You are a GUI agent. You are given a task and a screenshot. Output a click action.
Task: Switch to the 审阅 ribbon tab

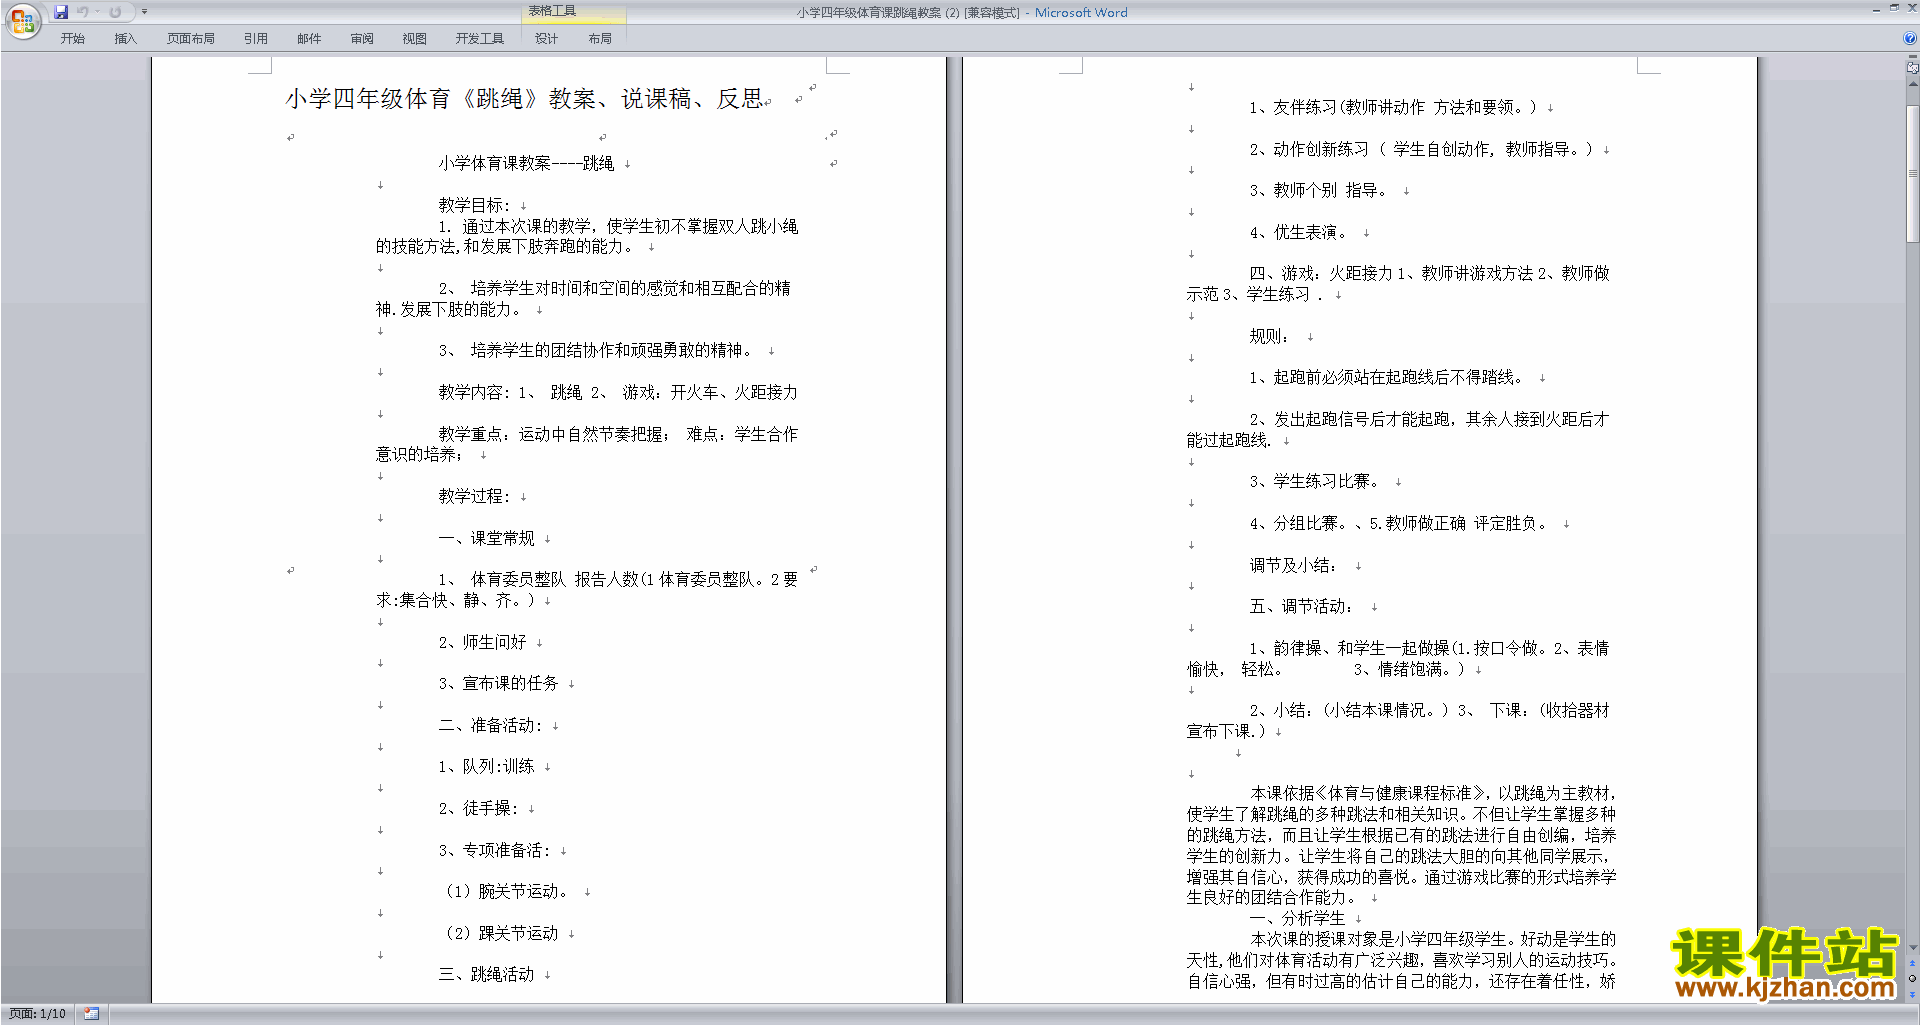point(362,38)
